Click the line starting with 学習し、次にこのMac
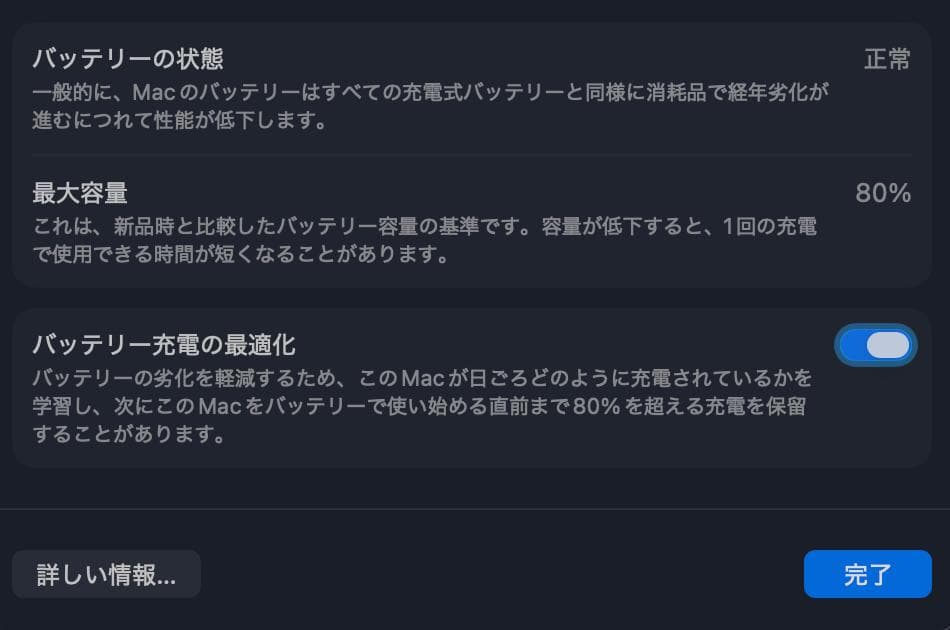The height and width of the screenshot is (630, 950). pyautogui.click(x=419, y=407)
